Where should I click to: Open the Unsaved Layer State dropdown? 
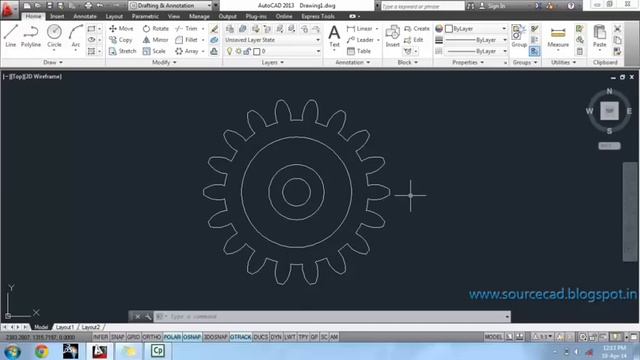click(x=272, y=40)
